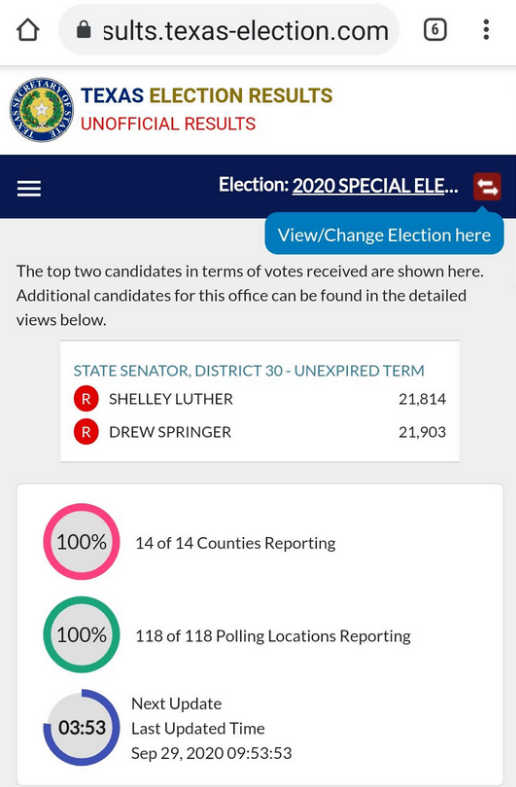The width and height of the screenshot is (516, 787).
Task: Select the Shelley Luther candidate row
Action: tap(260, 399)
